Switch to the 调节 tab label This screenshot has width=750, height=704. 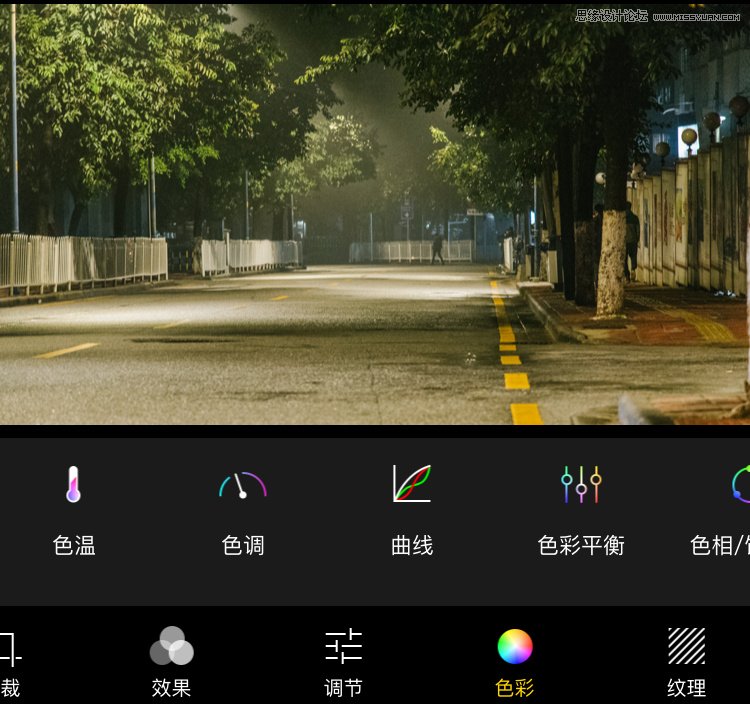[343, 688]
